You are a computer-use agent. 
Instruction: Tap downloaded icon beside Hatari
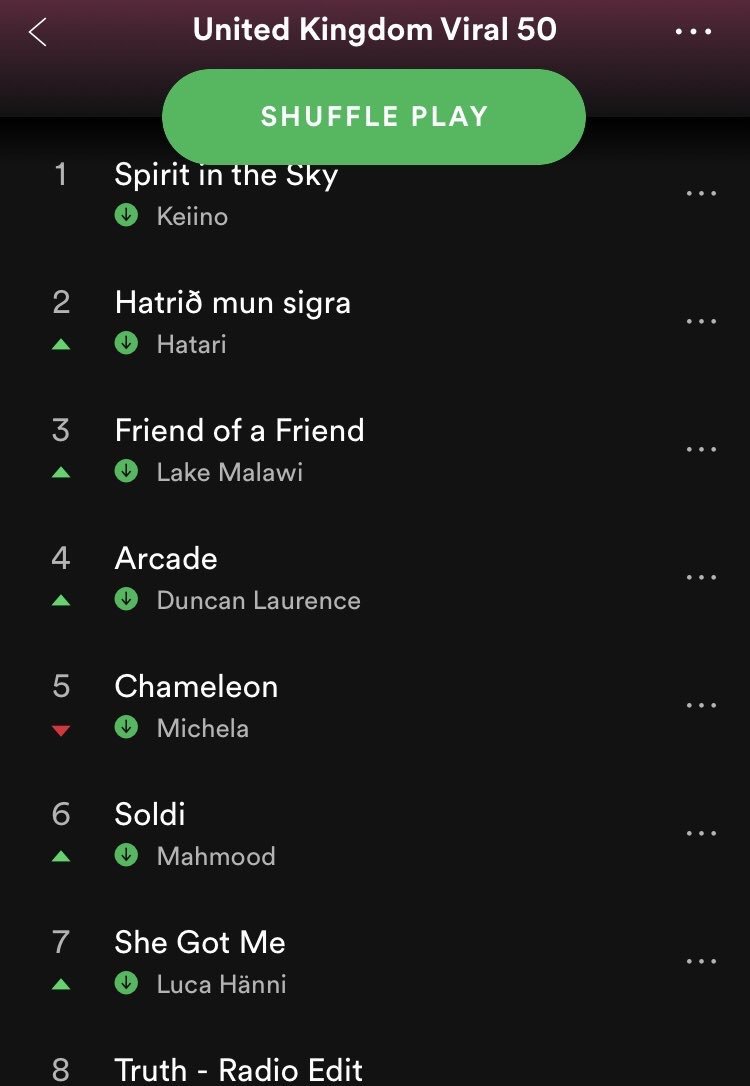[126, 343]
